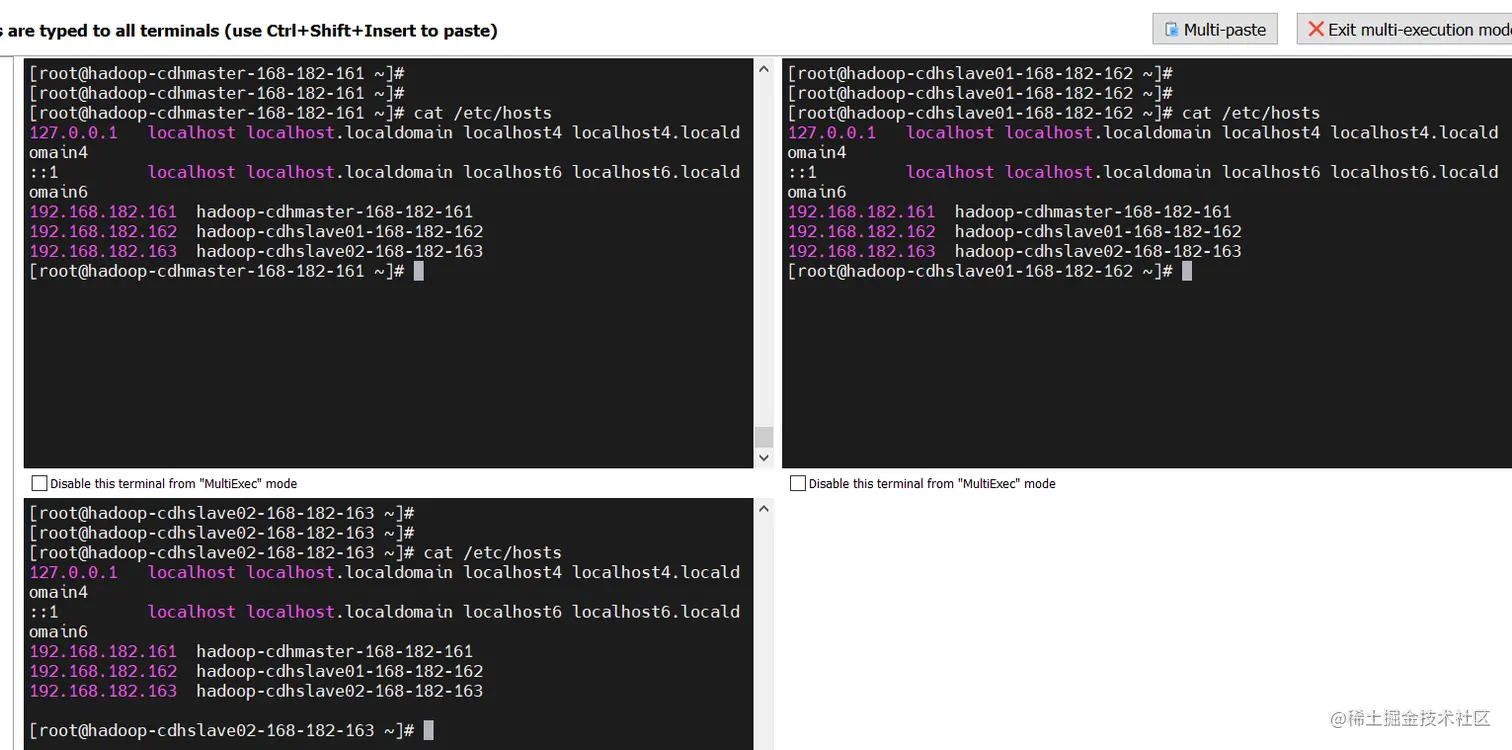Click hostname beside 192.168.182.163 in cdhslave02 terminal

(340, 691)
